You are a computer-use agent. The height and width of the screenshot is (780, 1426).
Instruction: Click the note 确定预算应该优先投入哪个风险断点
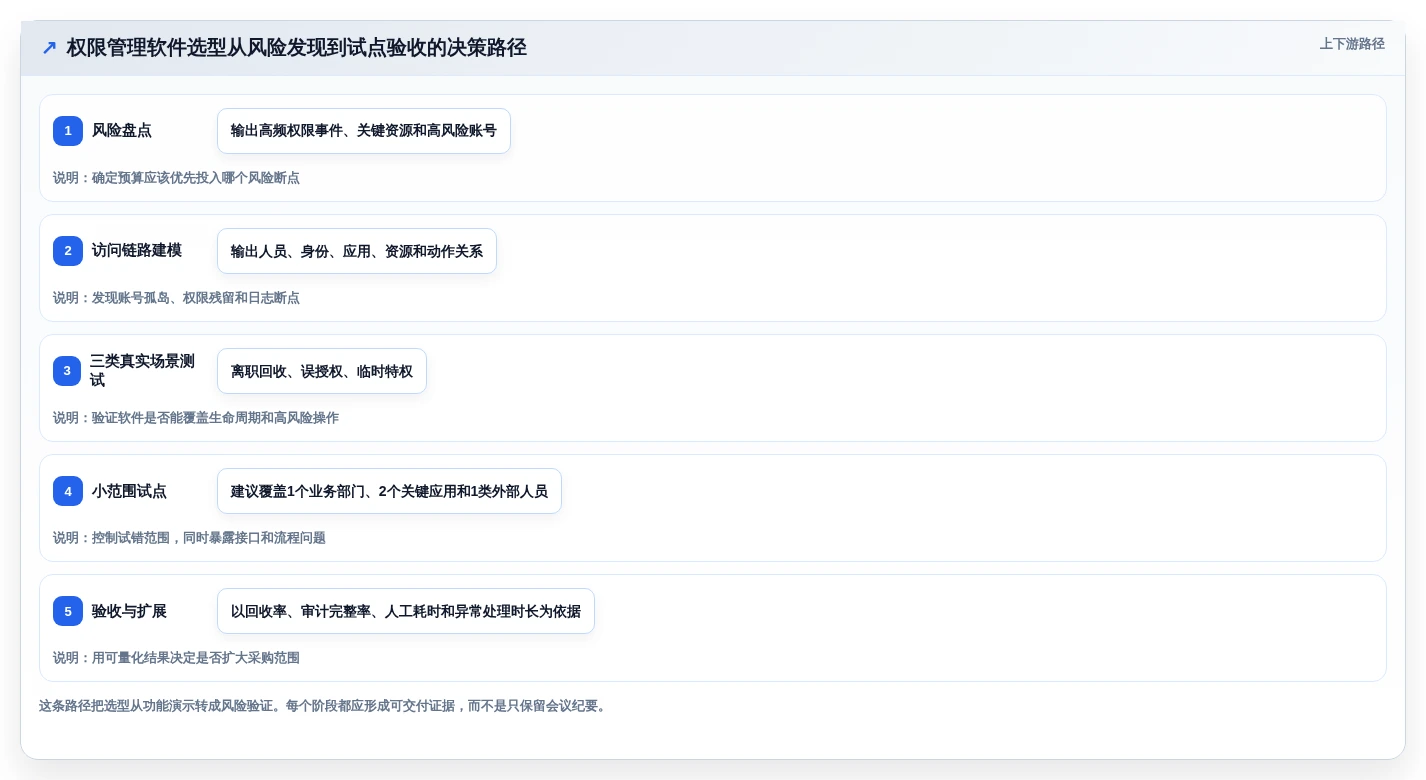[176, 178]
